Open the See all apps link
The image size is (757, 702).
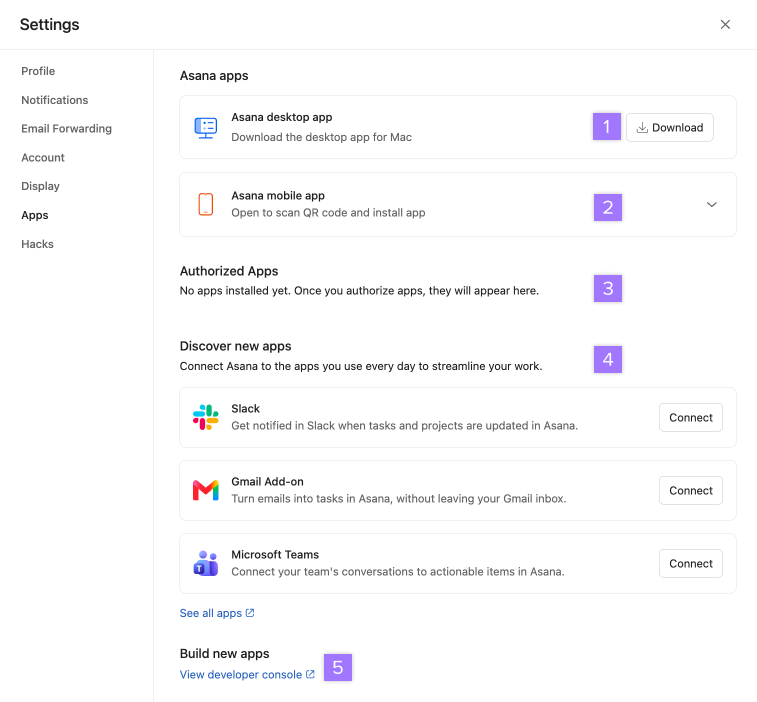point(217,613)
